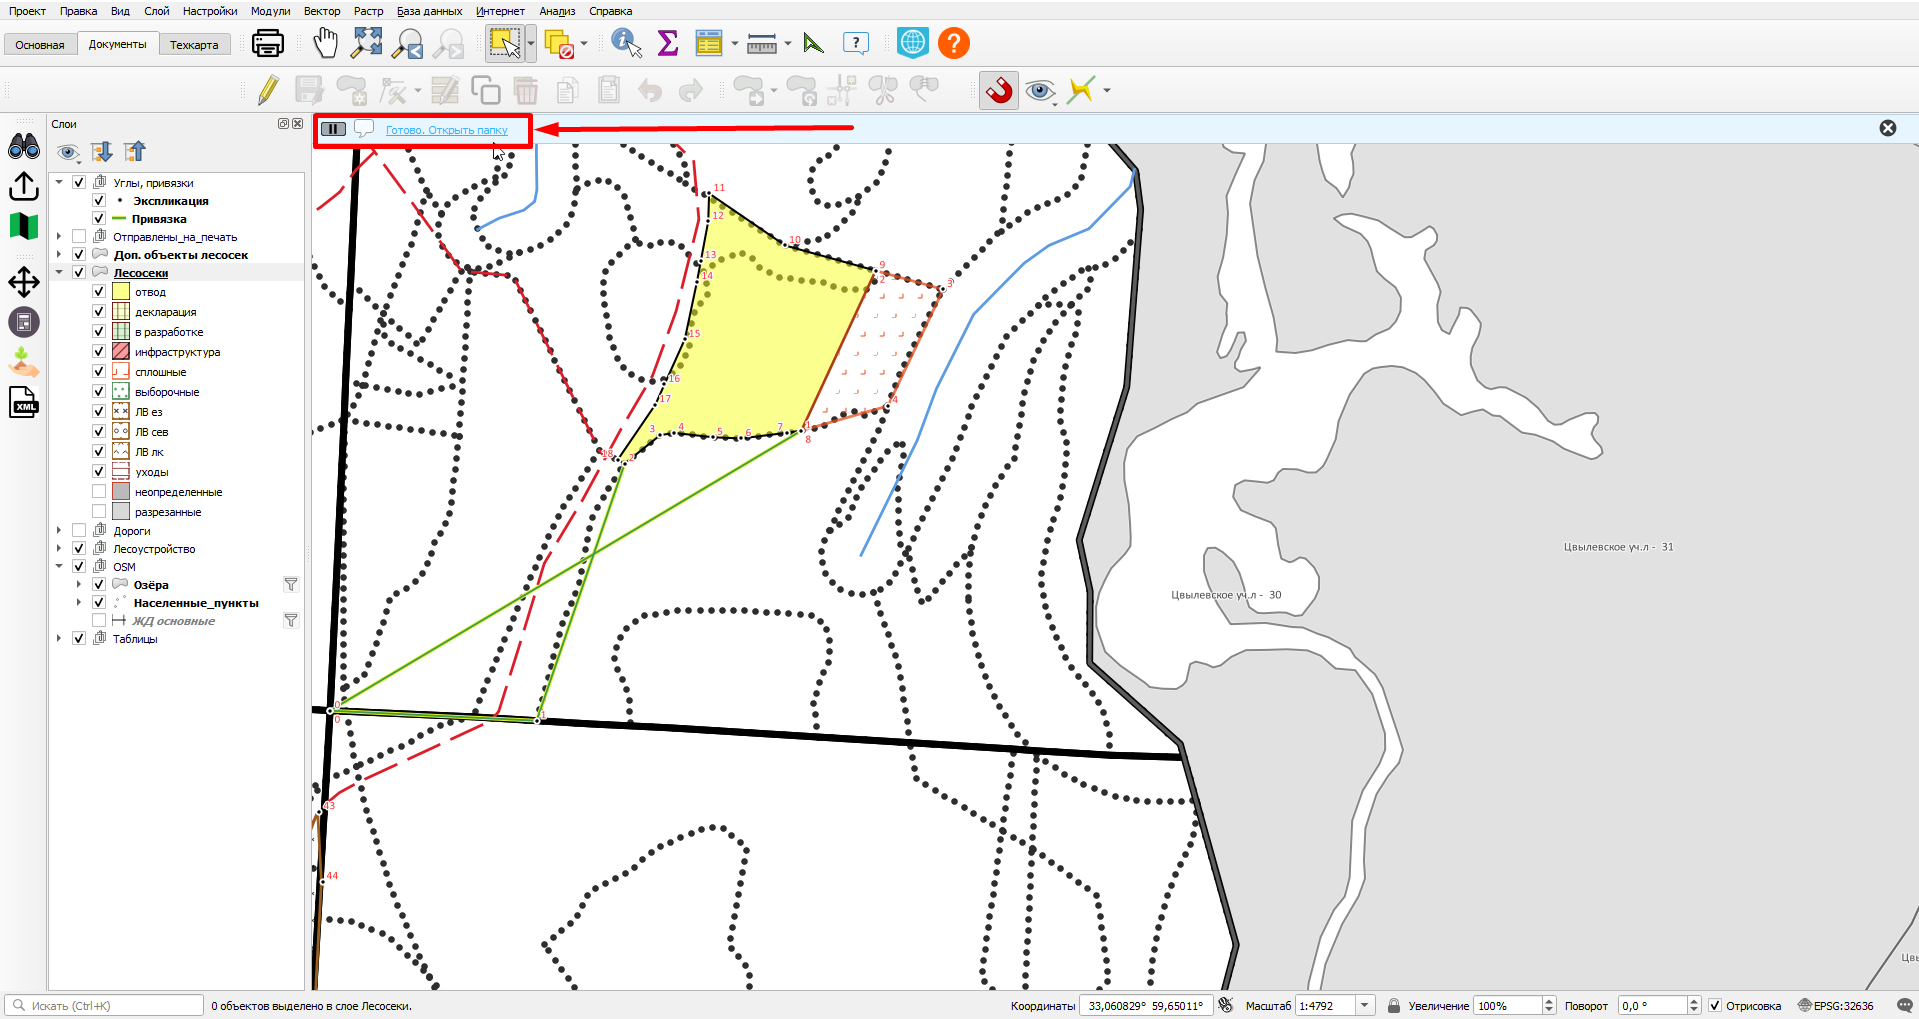Click the XML file icon in sidebar
The height and width of the screenshot is (1019, 1919).
24,403
